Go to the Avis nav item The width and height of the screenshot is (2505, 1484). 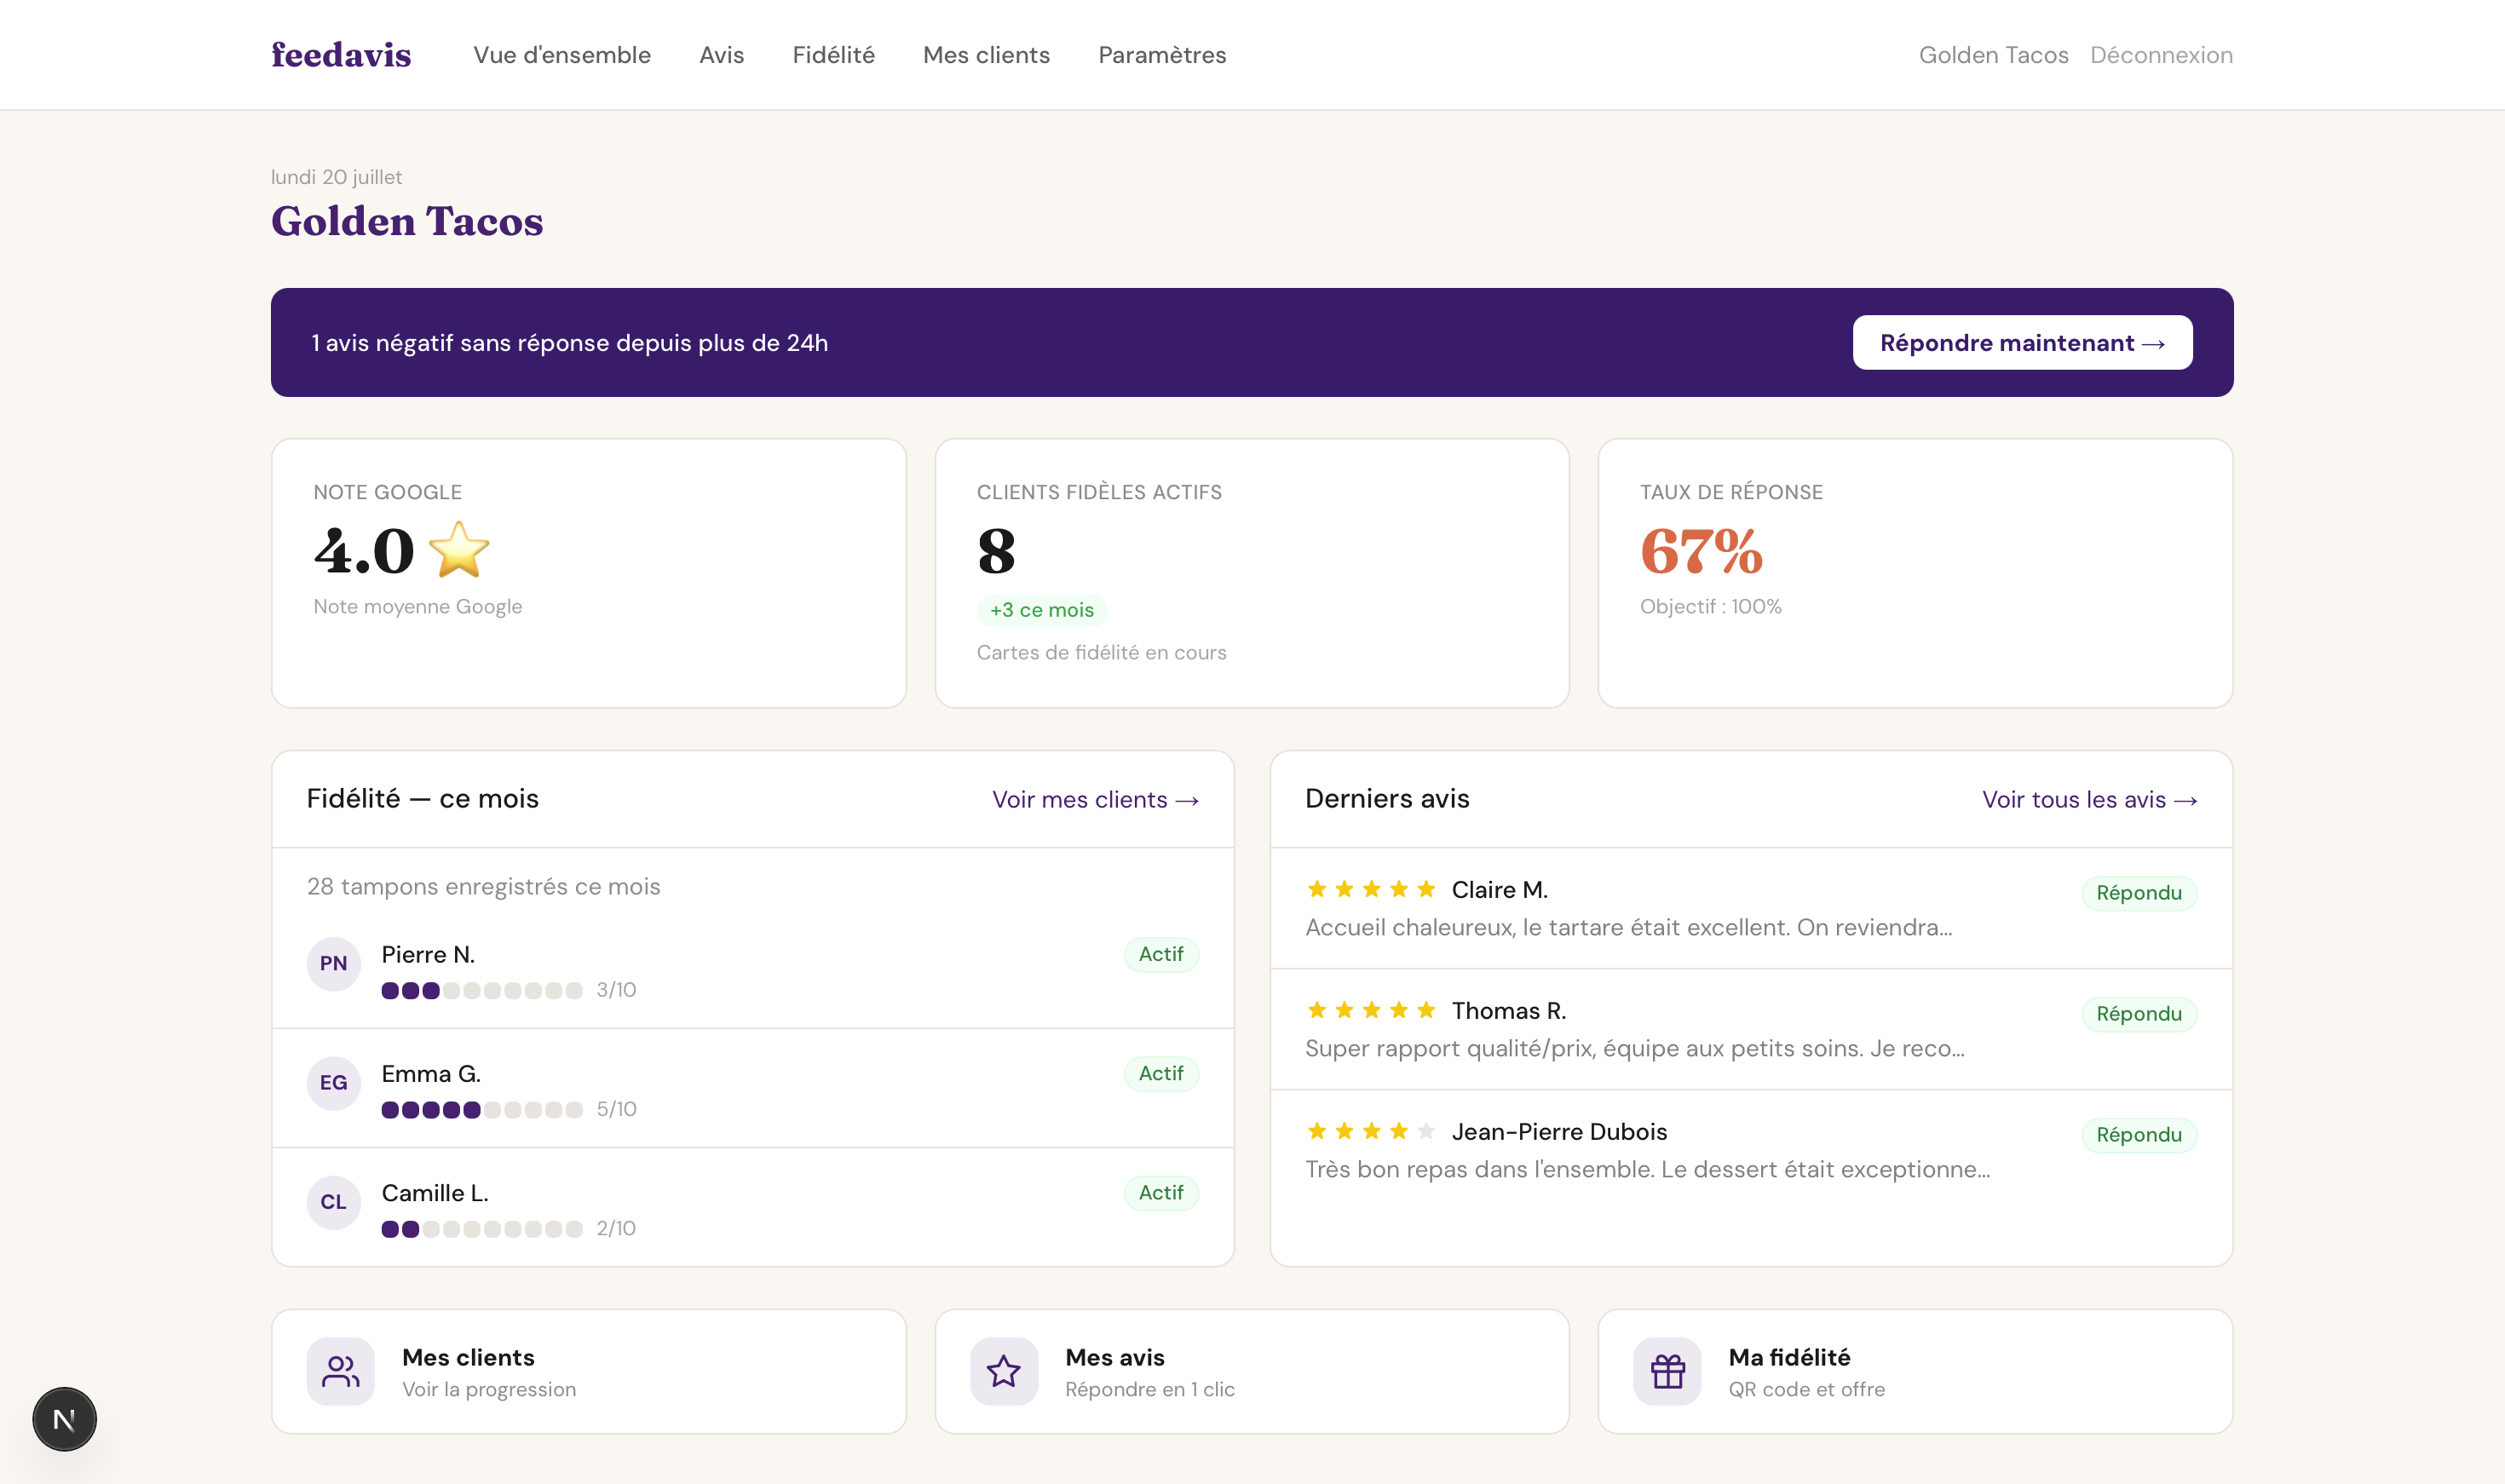(721, 55)
